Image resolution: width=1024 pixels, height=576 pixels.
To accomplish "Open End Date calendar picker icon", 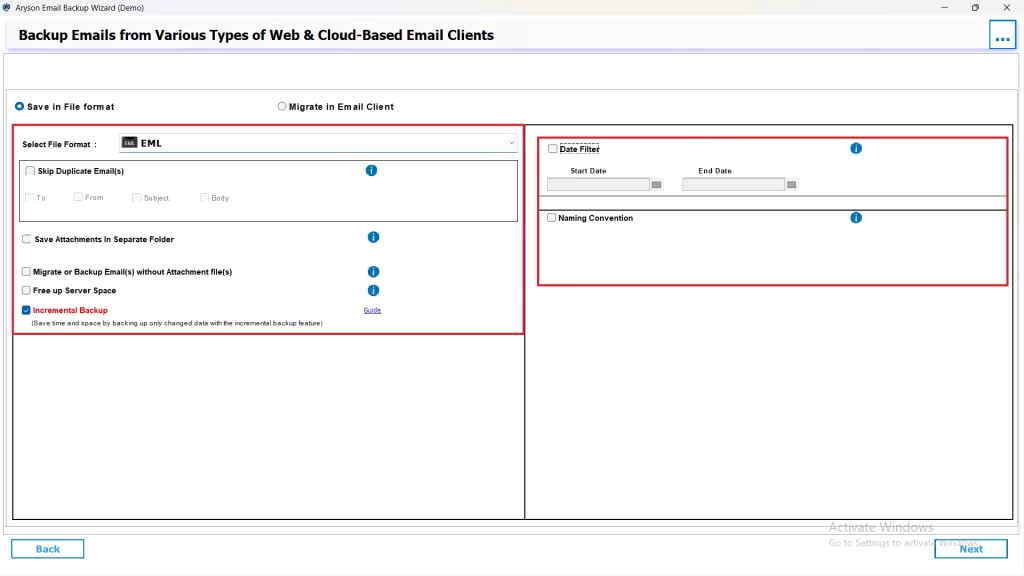I will pyautogui.click(x=791, y=185).
